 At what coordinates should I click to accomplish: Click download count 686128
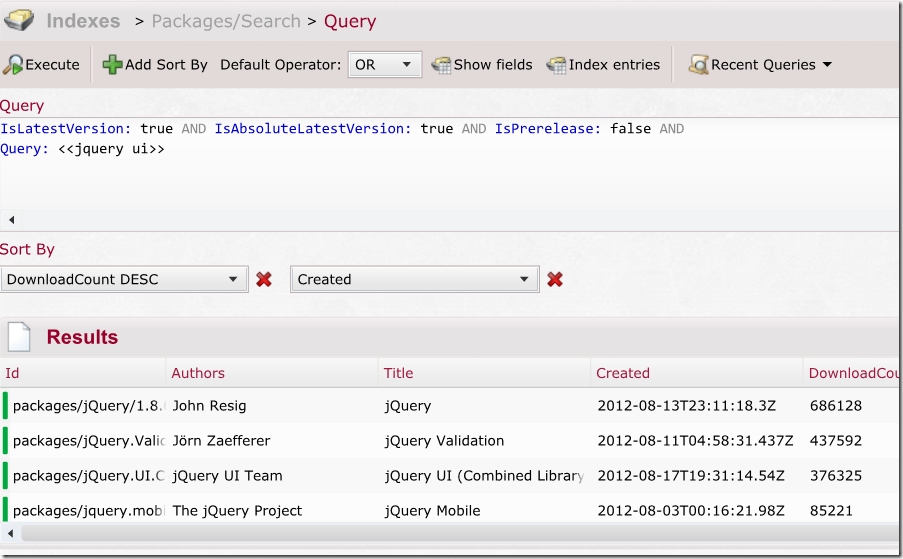coord(836,406)
